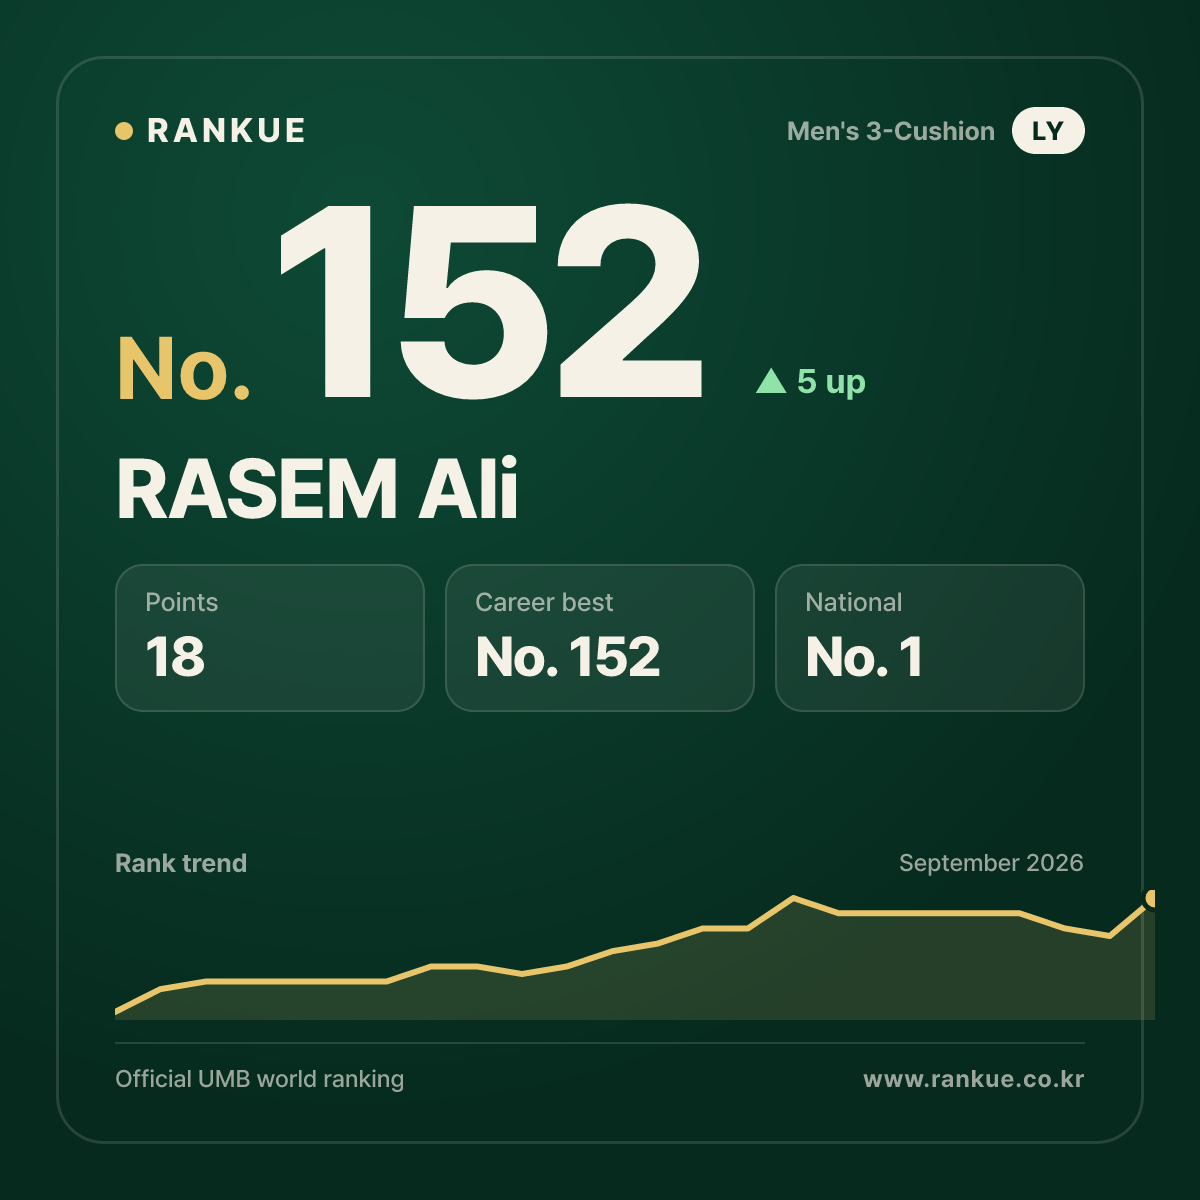Select the LY country badge
1200x1200 pixels.
1048,131
